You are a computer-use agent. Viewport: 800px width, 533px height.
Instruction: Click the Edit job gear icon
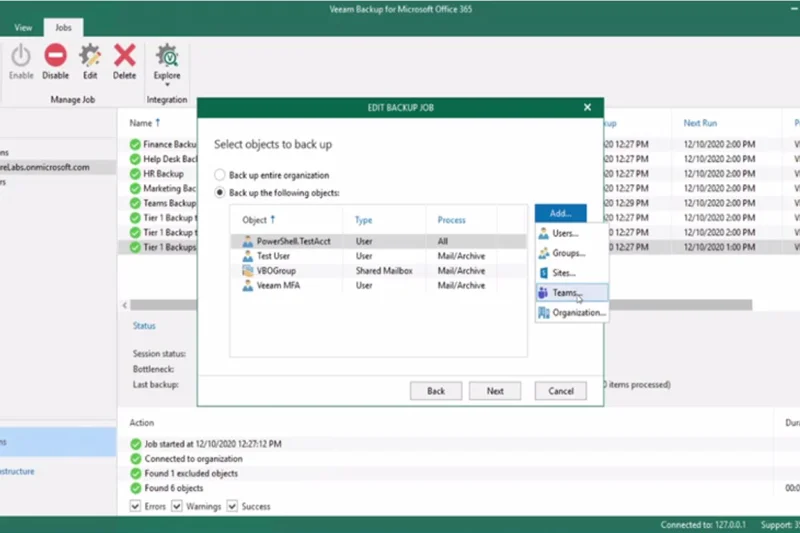[x=90, y=55]
